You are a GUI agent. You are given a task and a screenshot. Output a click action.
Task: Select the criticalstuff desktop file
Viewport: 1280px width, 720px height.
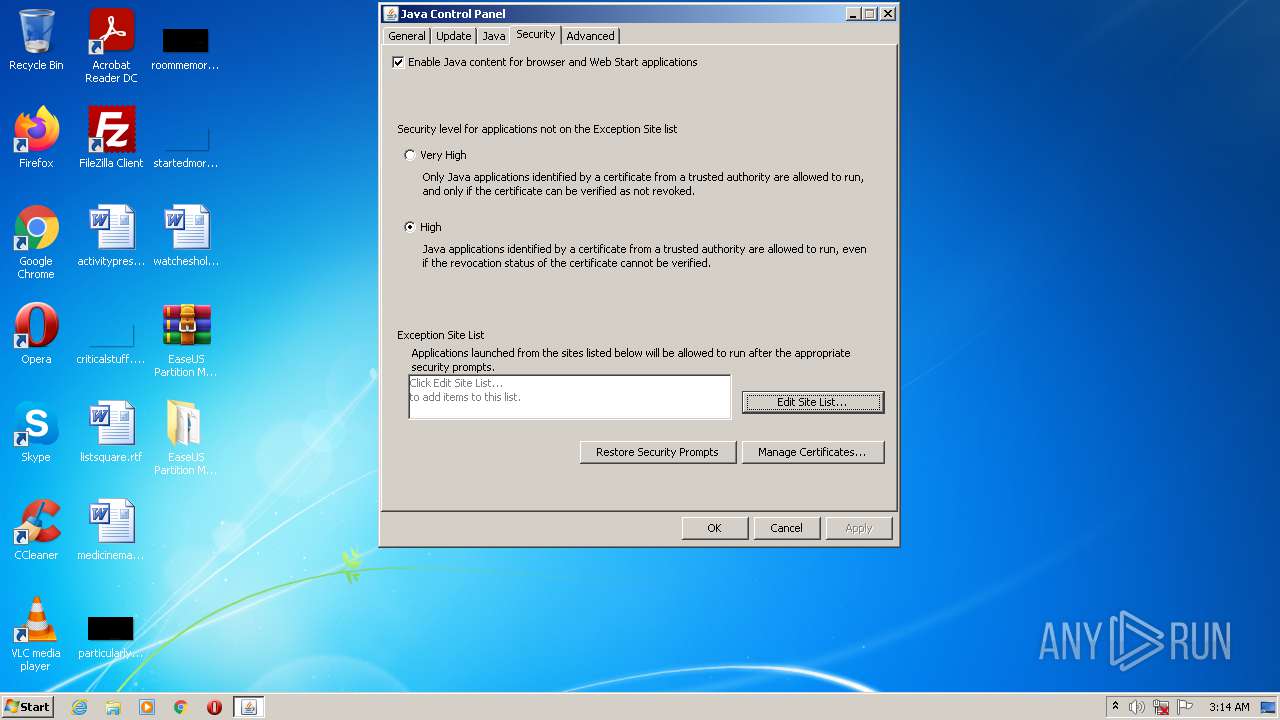click(x=111, y=342)
